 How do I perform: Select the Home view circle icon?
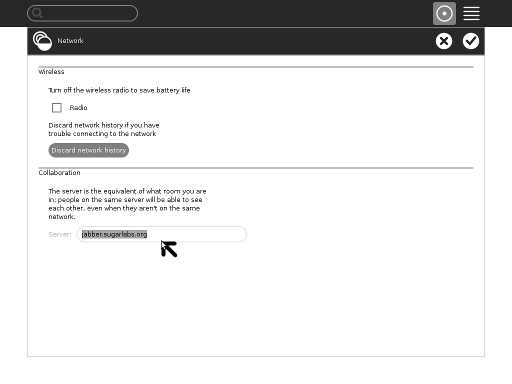pos(444,13)
